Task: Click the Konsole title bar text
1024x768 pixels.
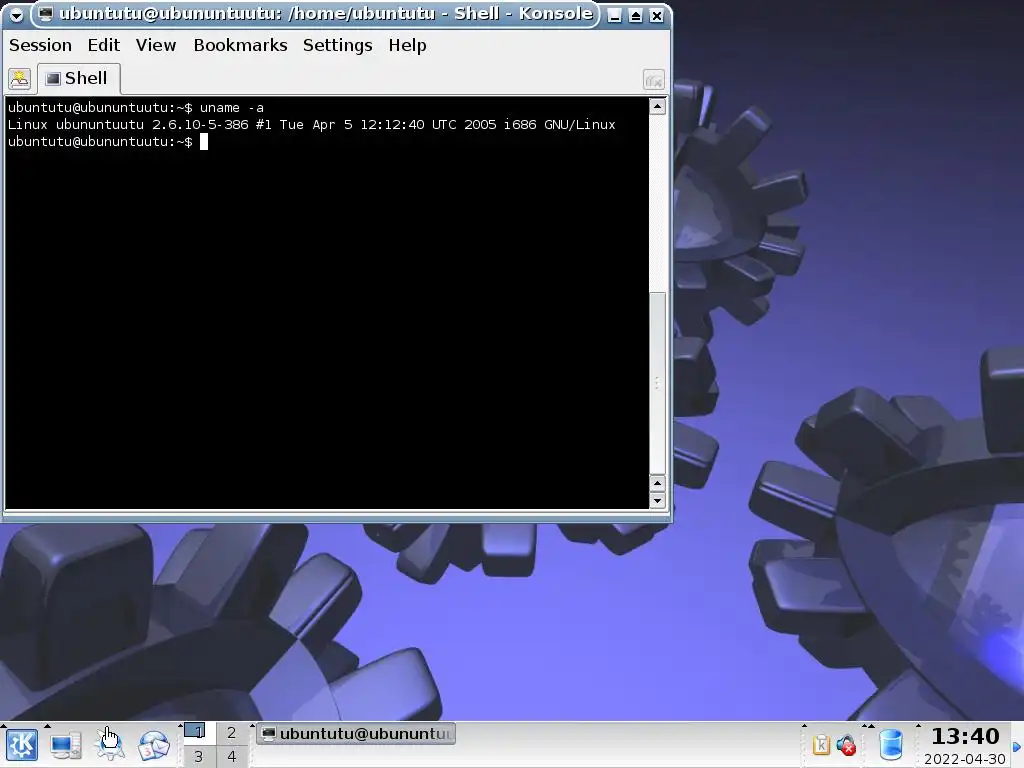Action: click(326, 14)
